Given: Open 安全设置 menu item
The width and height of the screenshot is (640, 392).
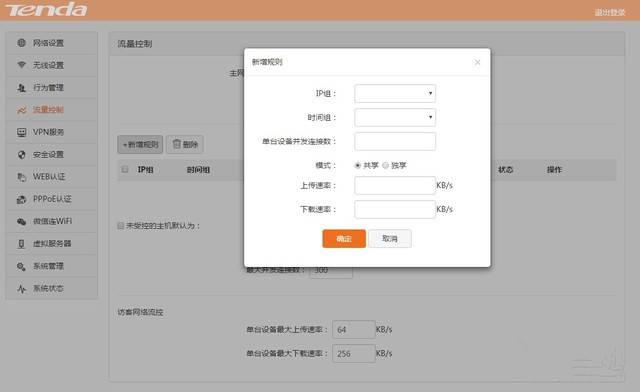Looking at the screenshot, I should [x=51, y=154].
